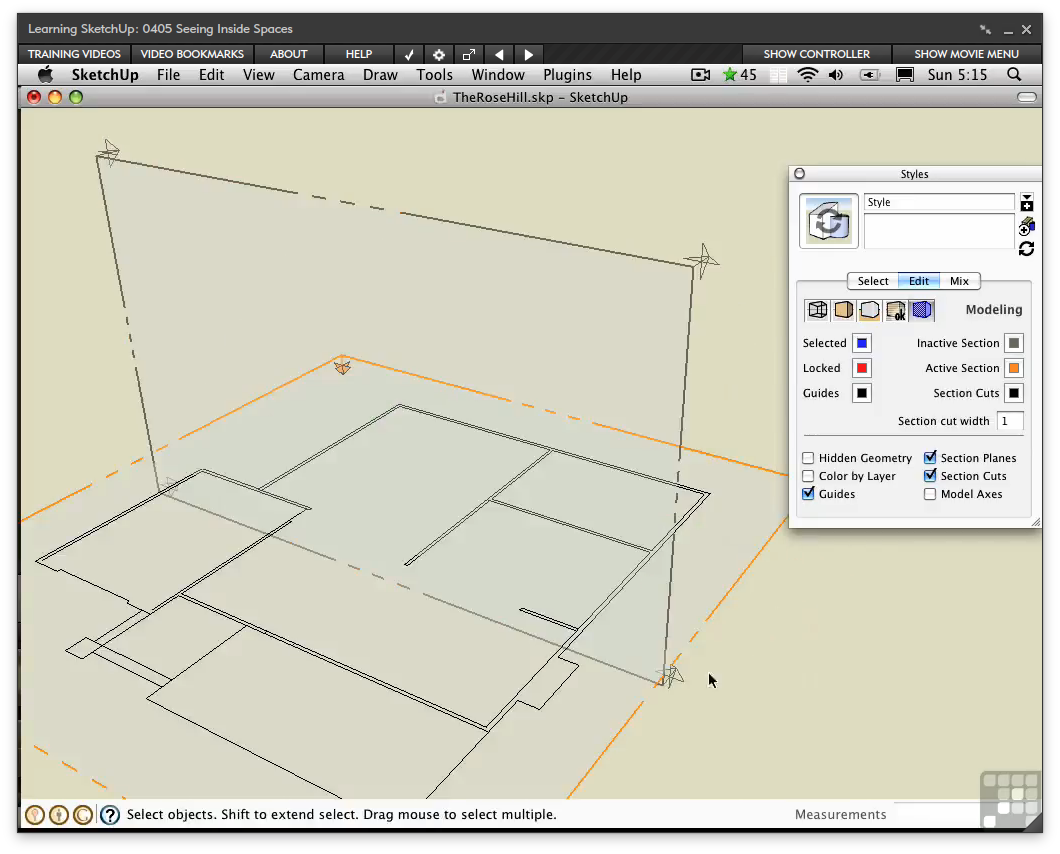This screenshot has height=854, width=1060.
Task: Open the Apple menu
Action: [45, 74]
